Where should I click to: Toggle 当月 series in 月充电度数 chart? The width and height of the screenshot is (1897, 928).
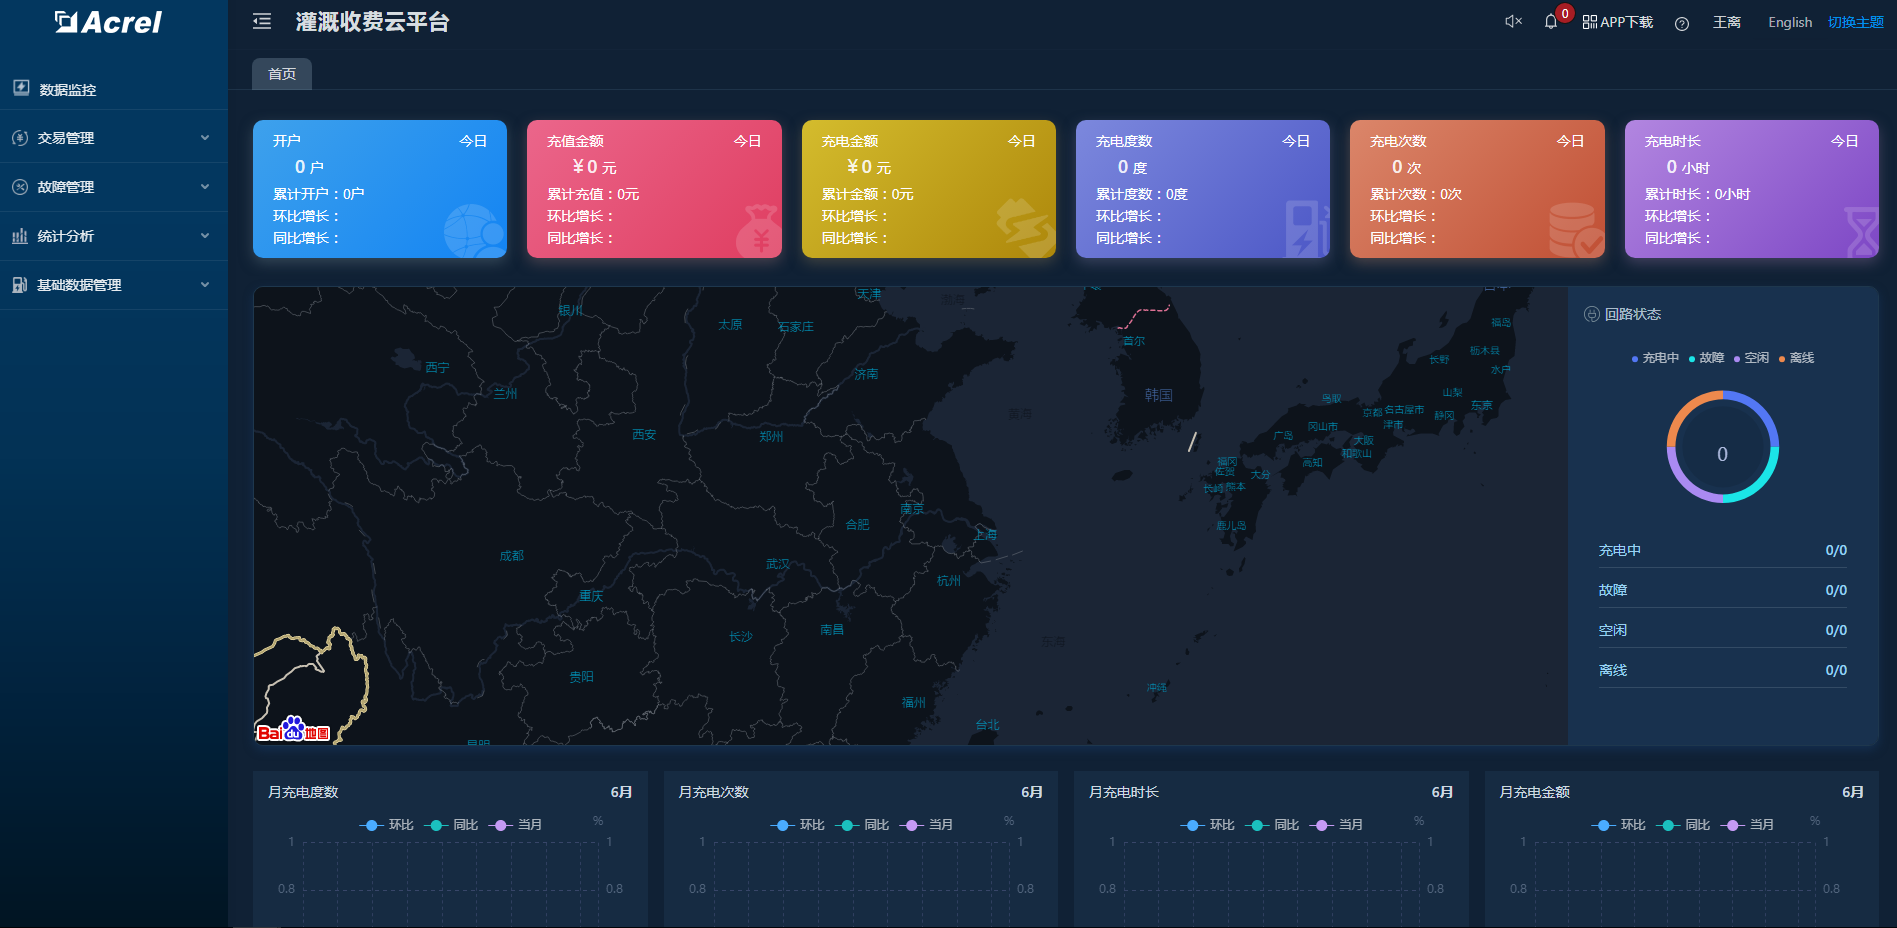pyautogui.click(x=516, y=825)
